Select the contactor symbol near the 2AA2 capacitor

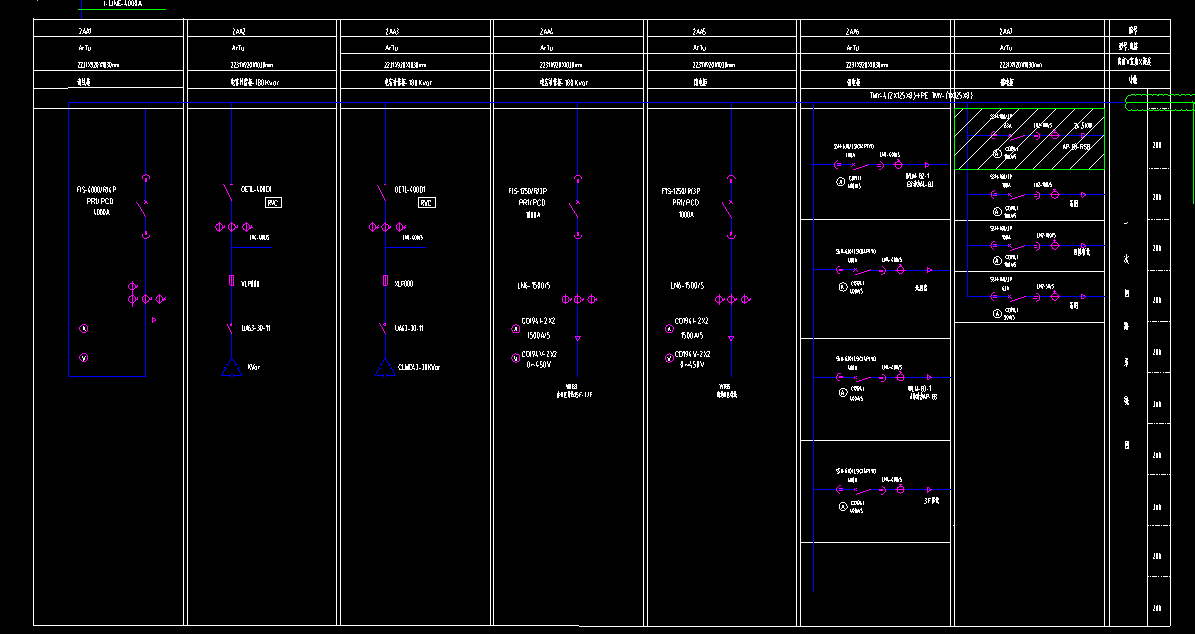(x=229, y=328)
